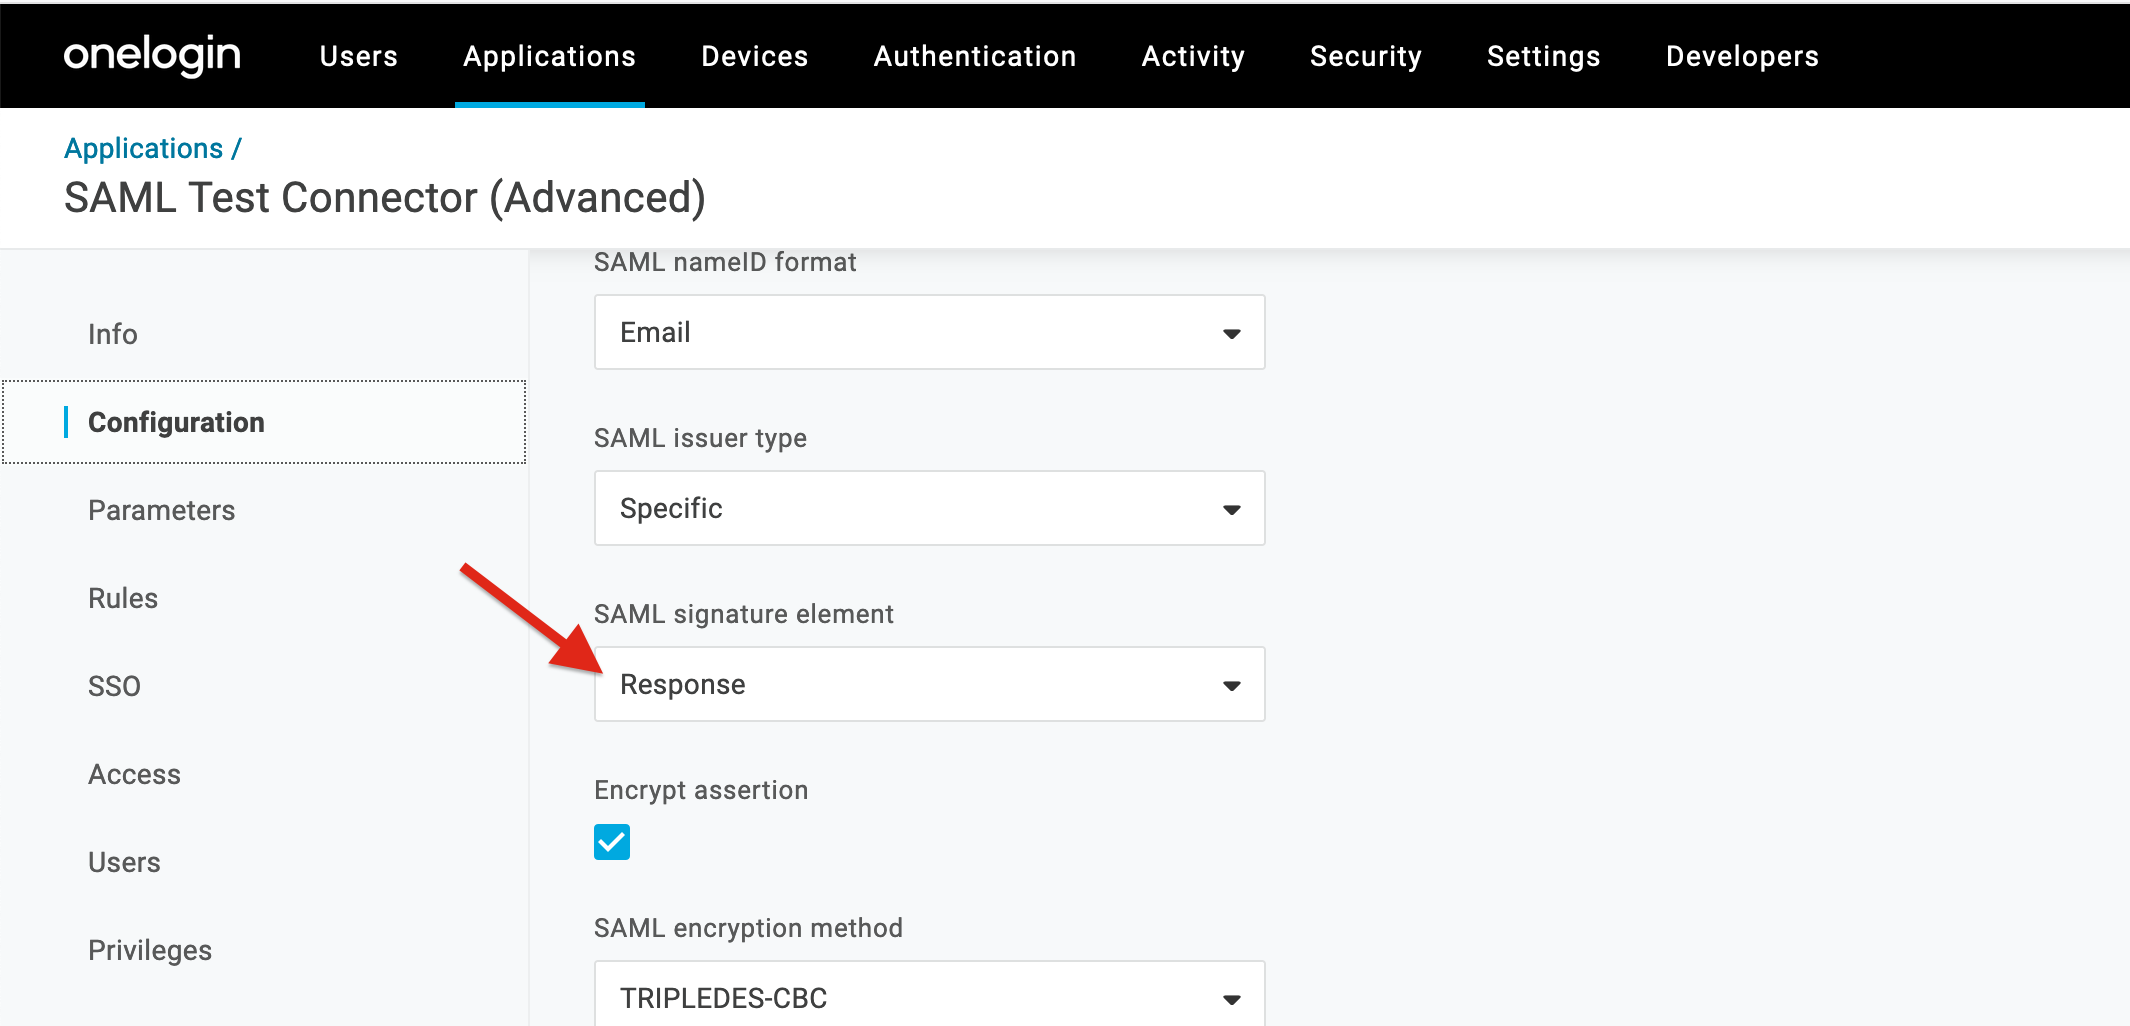Click the OneLogin logo
2130x1026 pixels.
pos(152,56)
